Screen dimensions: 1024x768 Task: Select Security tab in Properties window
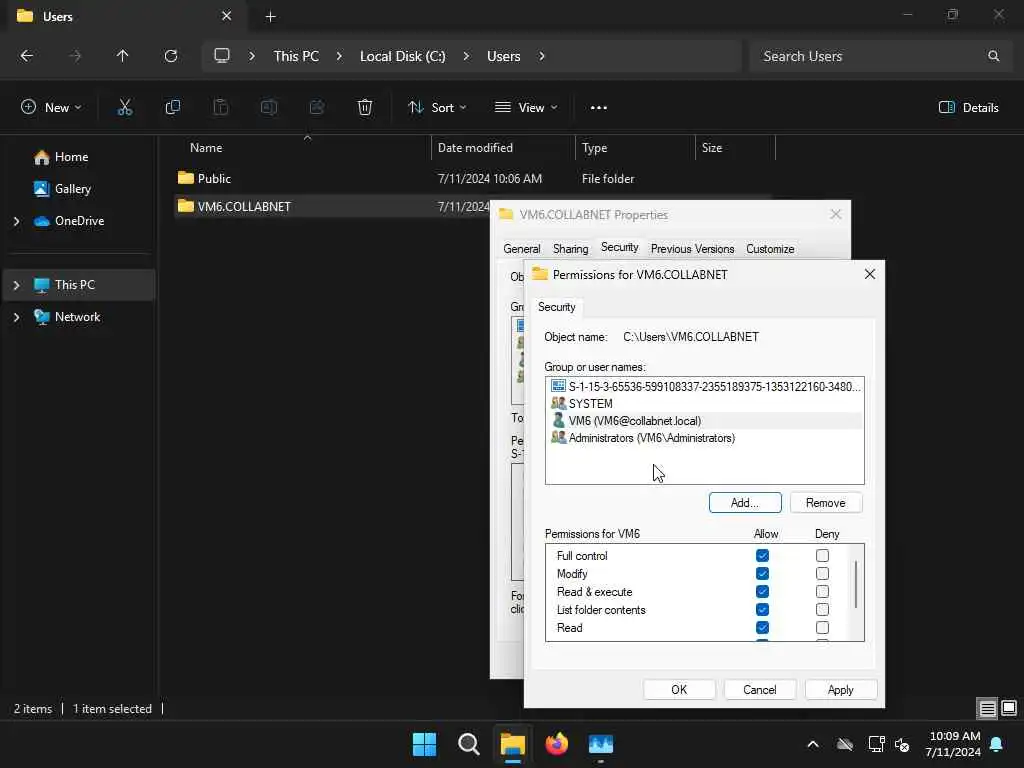tap(619, 247)
